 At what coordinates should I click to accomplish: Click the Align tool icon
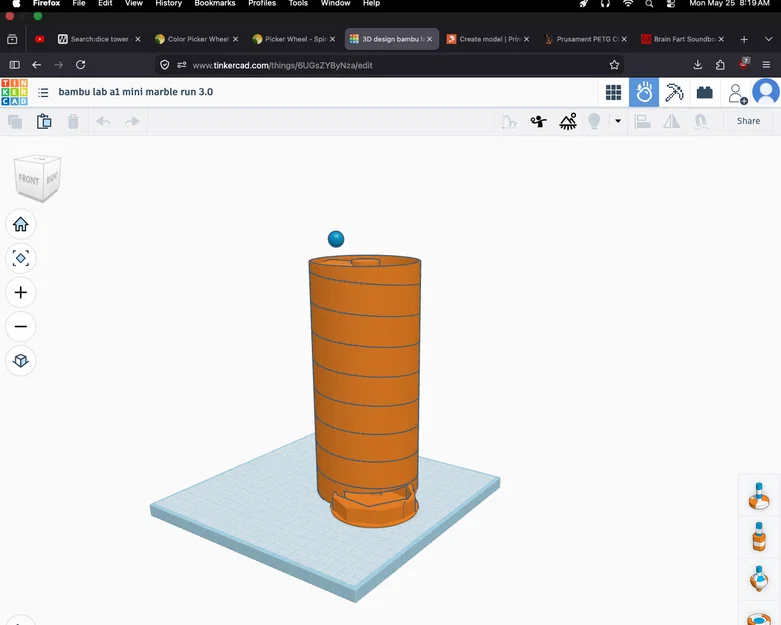point(643,121)
